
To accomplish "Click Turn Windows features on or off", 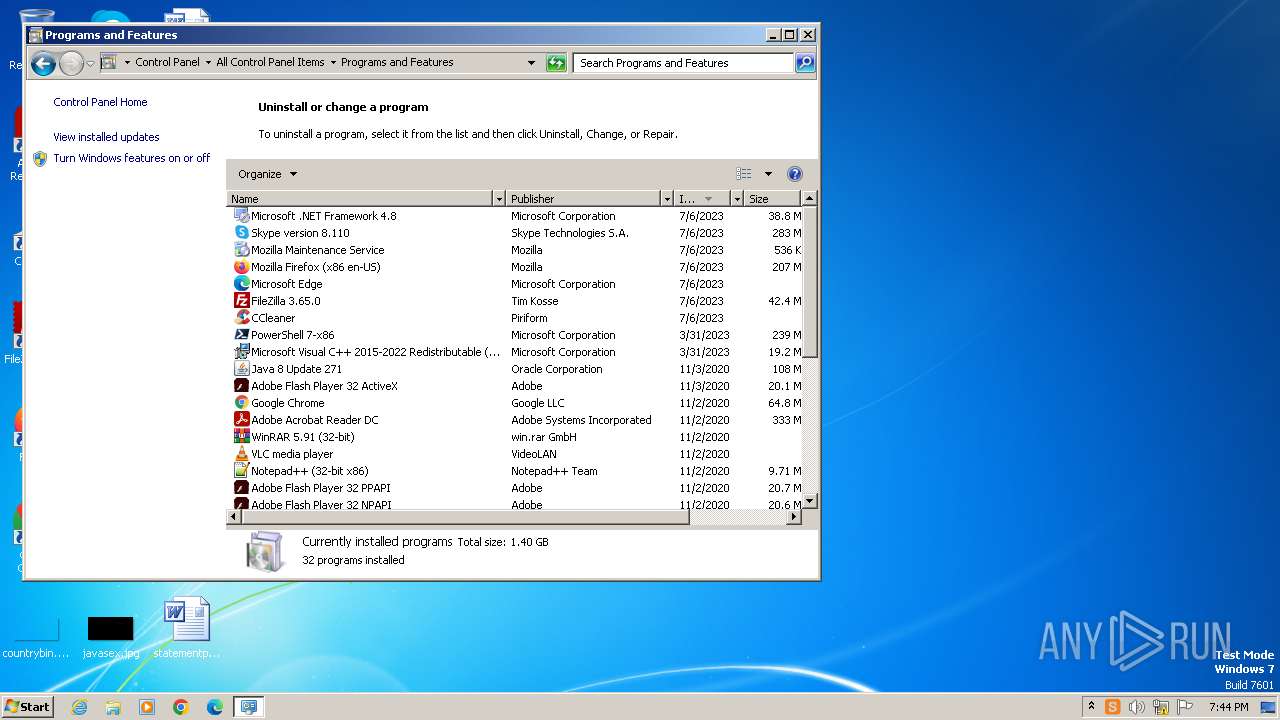I will (131, 158).
